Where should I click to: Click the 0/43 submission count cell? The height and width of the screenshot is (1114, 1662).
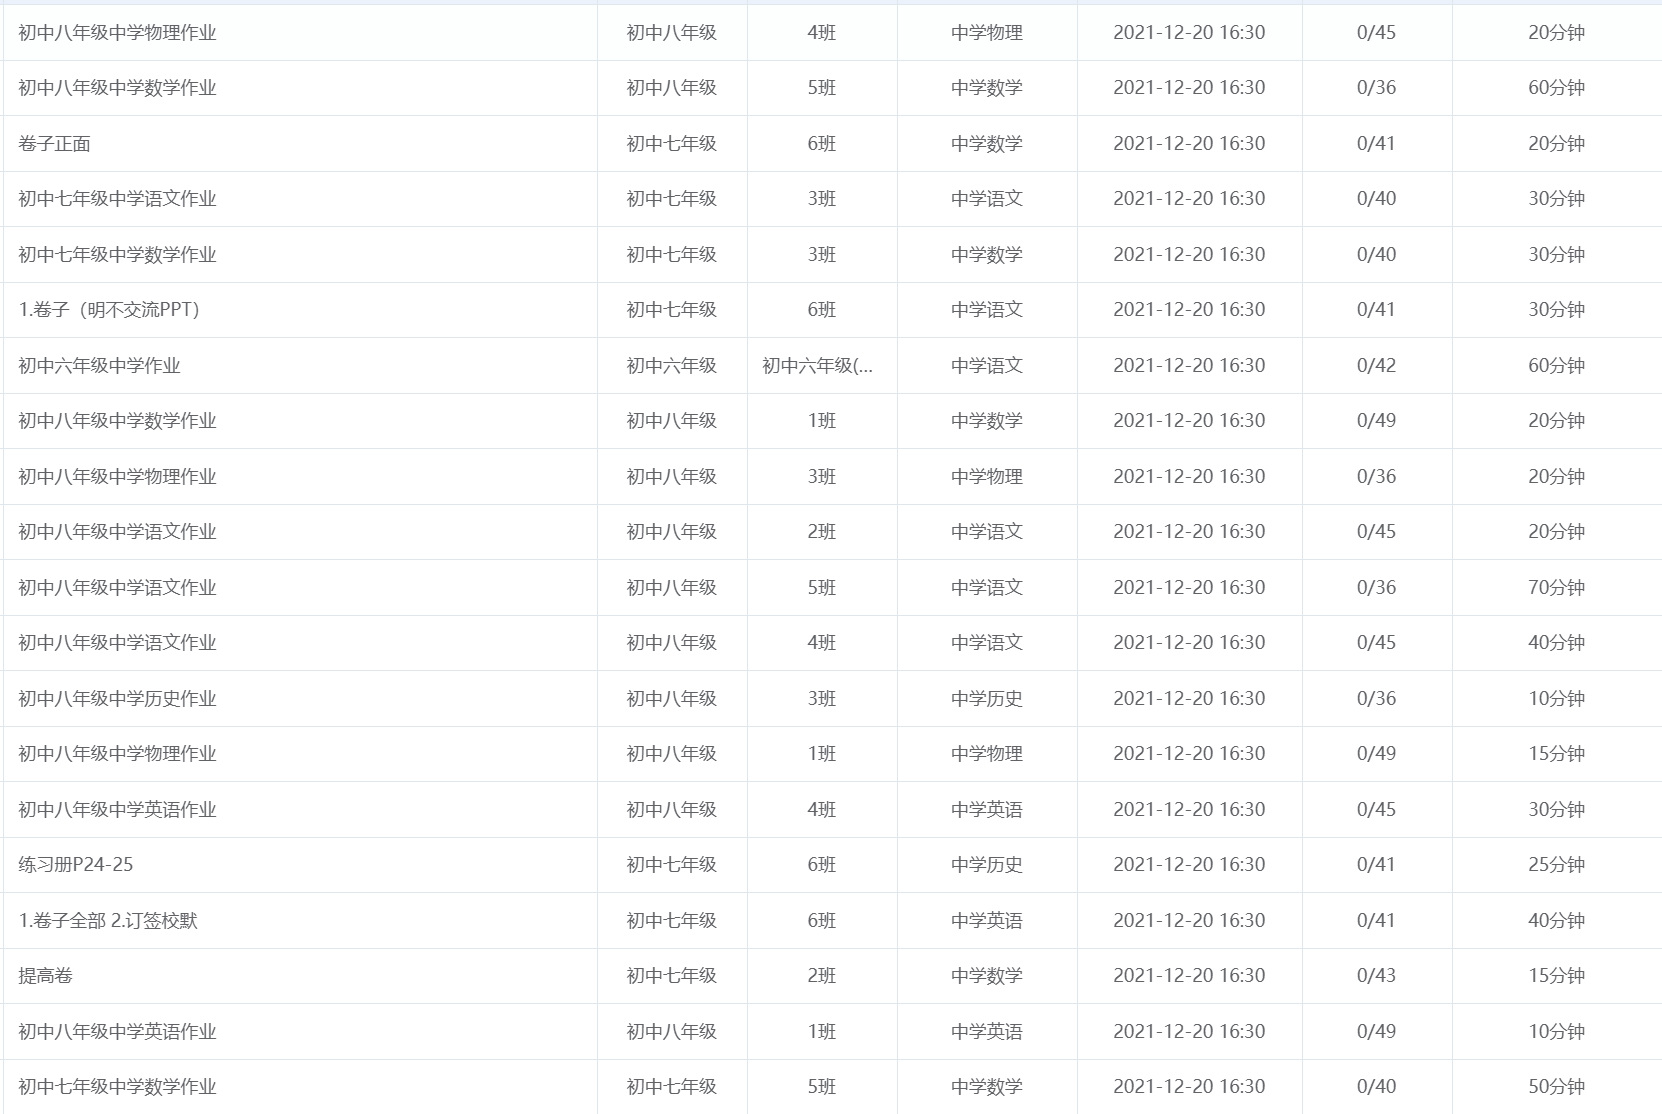pos(1376,976)
